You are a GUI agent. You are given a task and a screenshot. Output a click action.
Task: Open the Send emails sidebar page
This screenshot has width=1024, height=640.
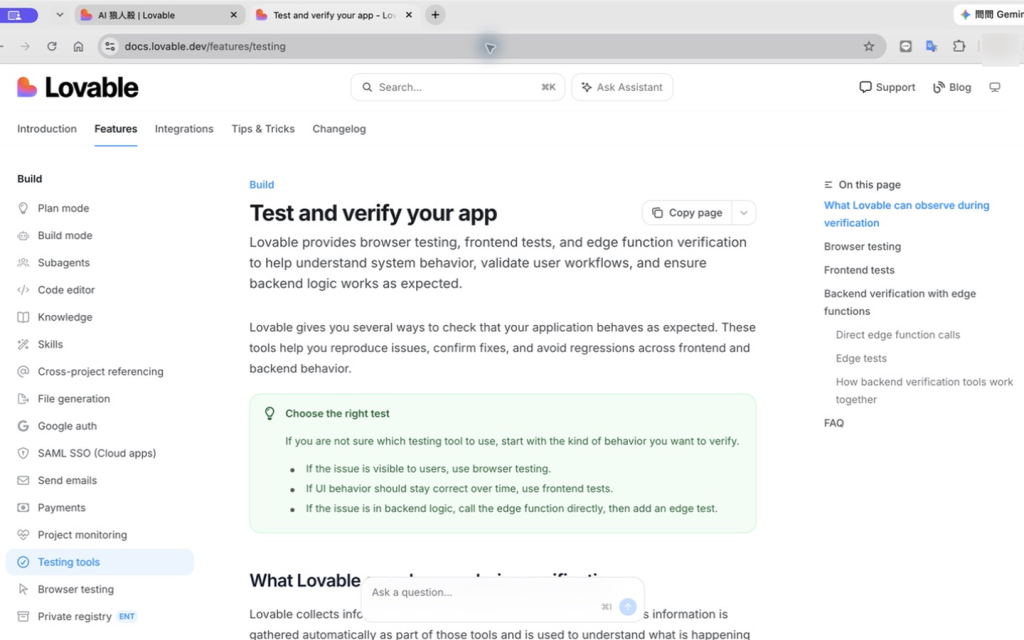[99, 481]
